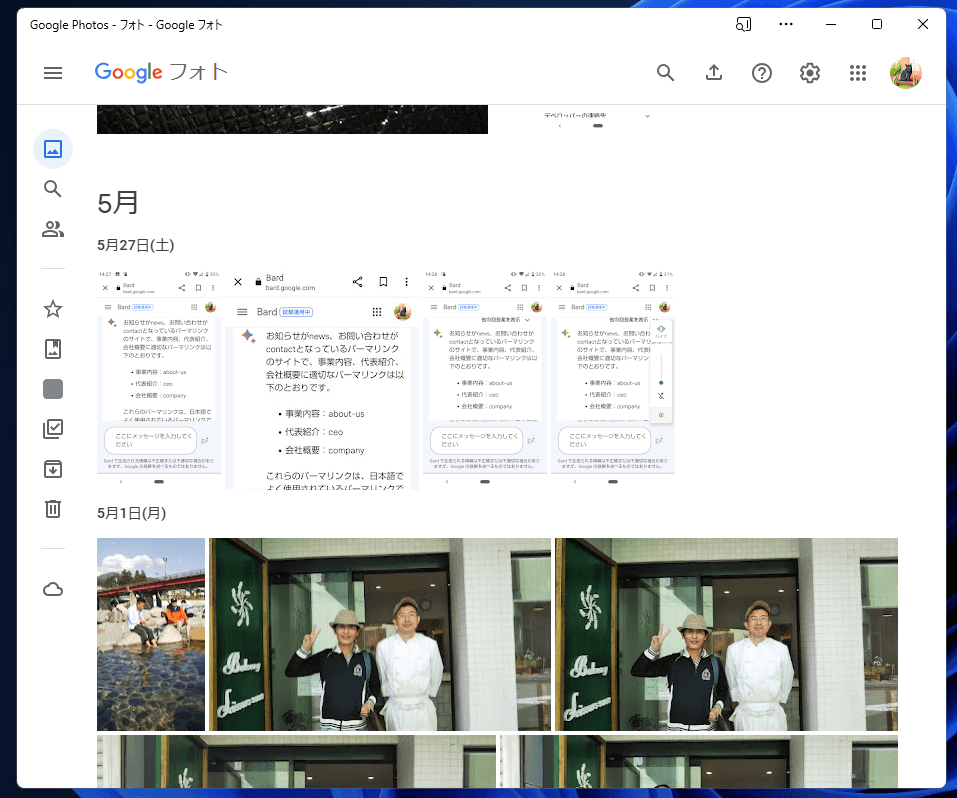
Task: Click the gray square sidebar icon
Action: (53, 389)
